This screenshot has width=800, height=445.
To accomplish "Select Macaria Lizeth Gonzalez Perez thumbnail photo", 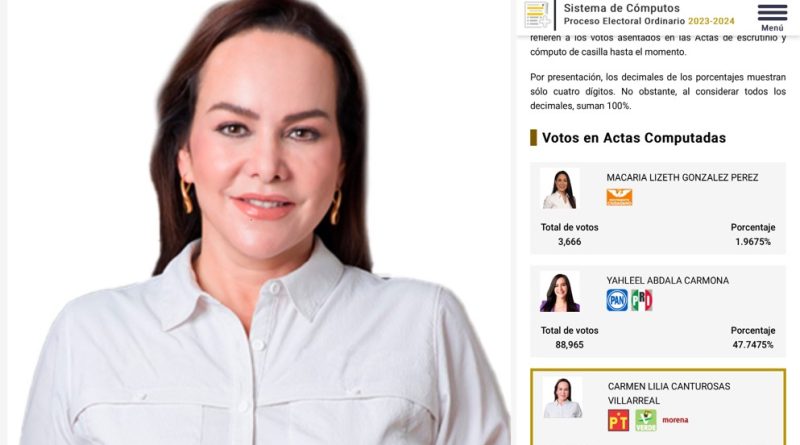I will click(x=560, y=189).
